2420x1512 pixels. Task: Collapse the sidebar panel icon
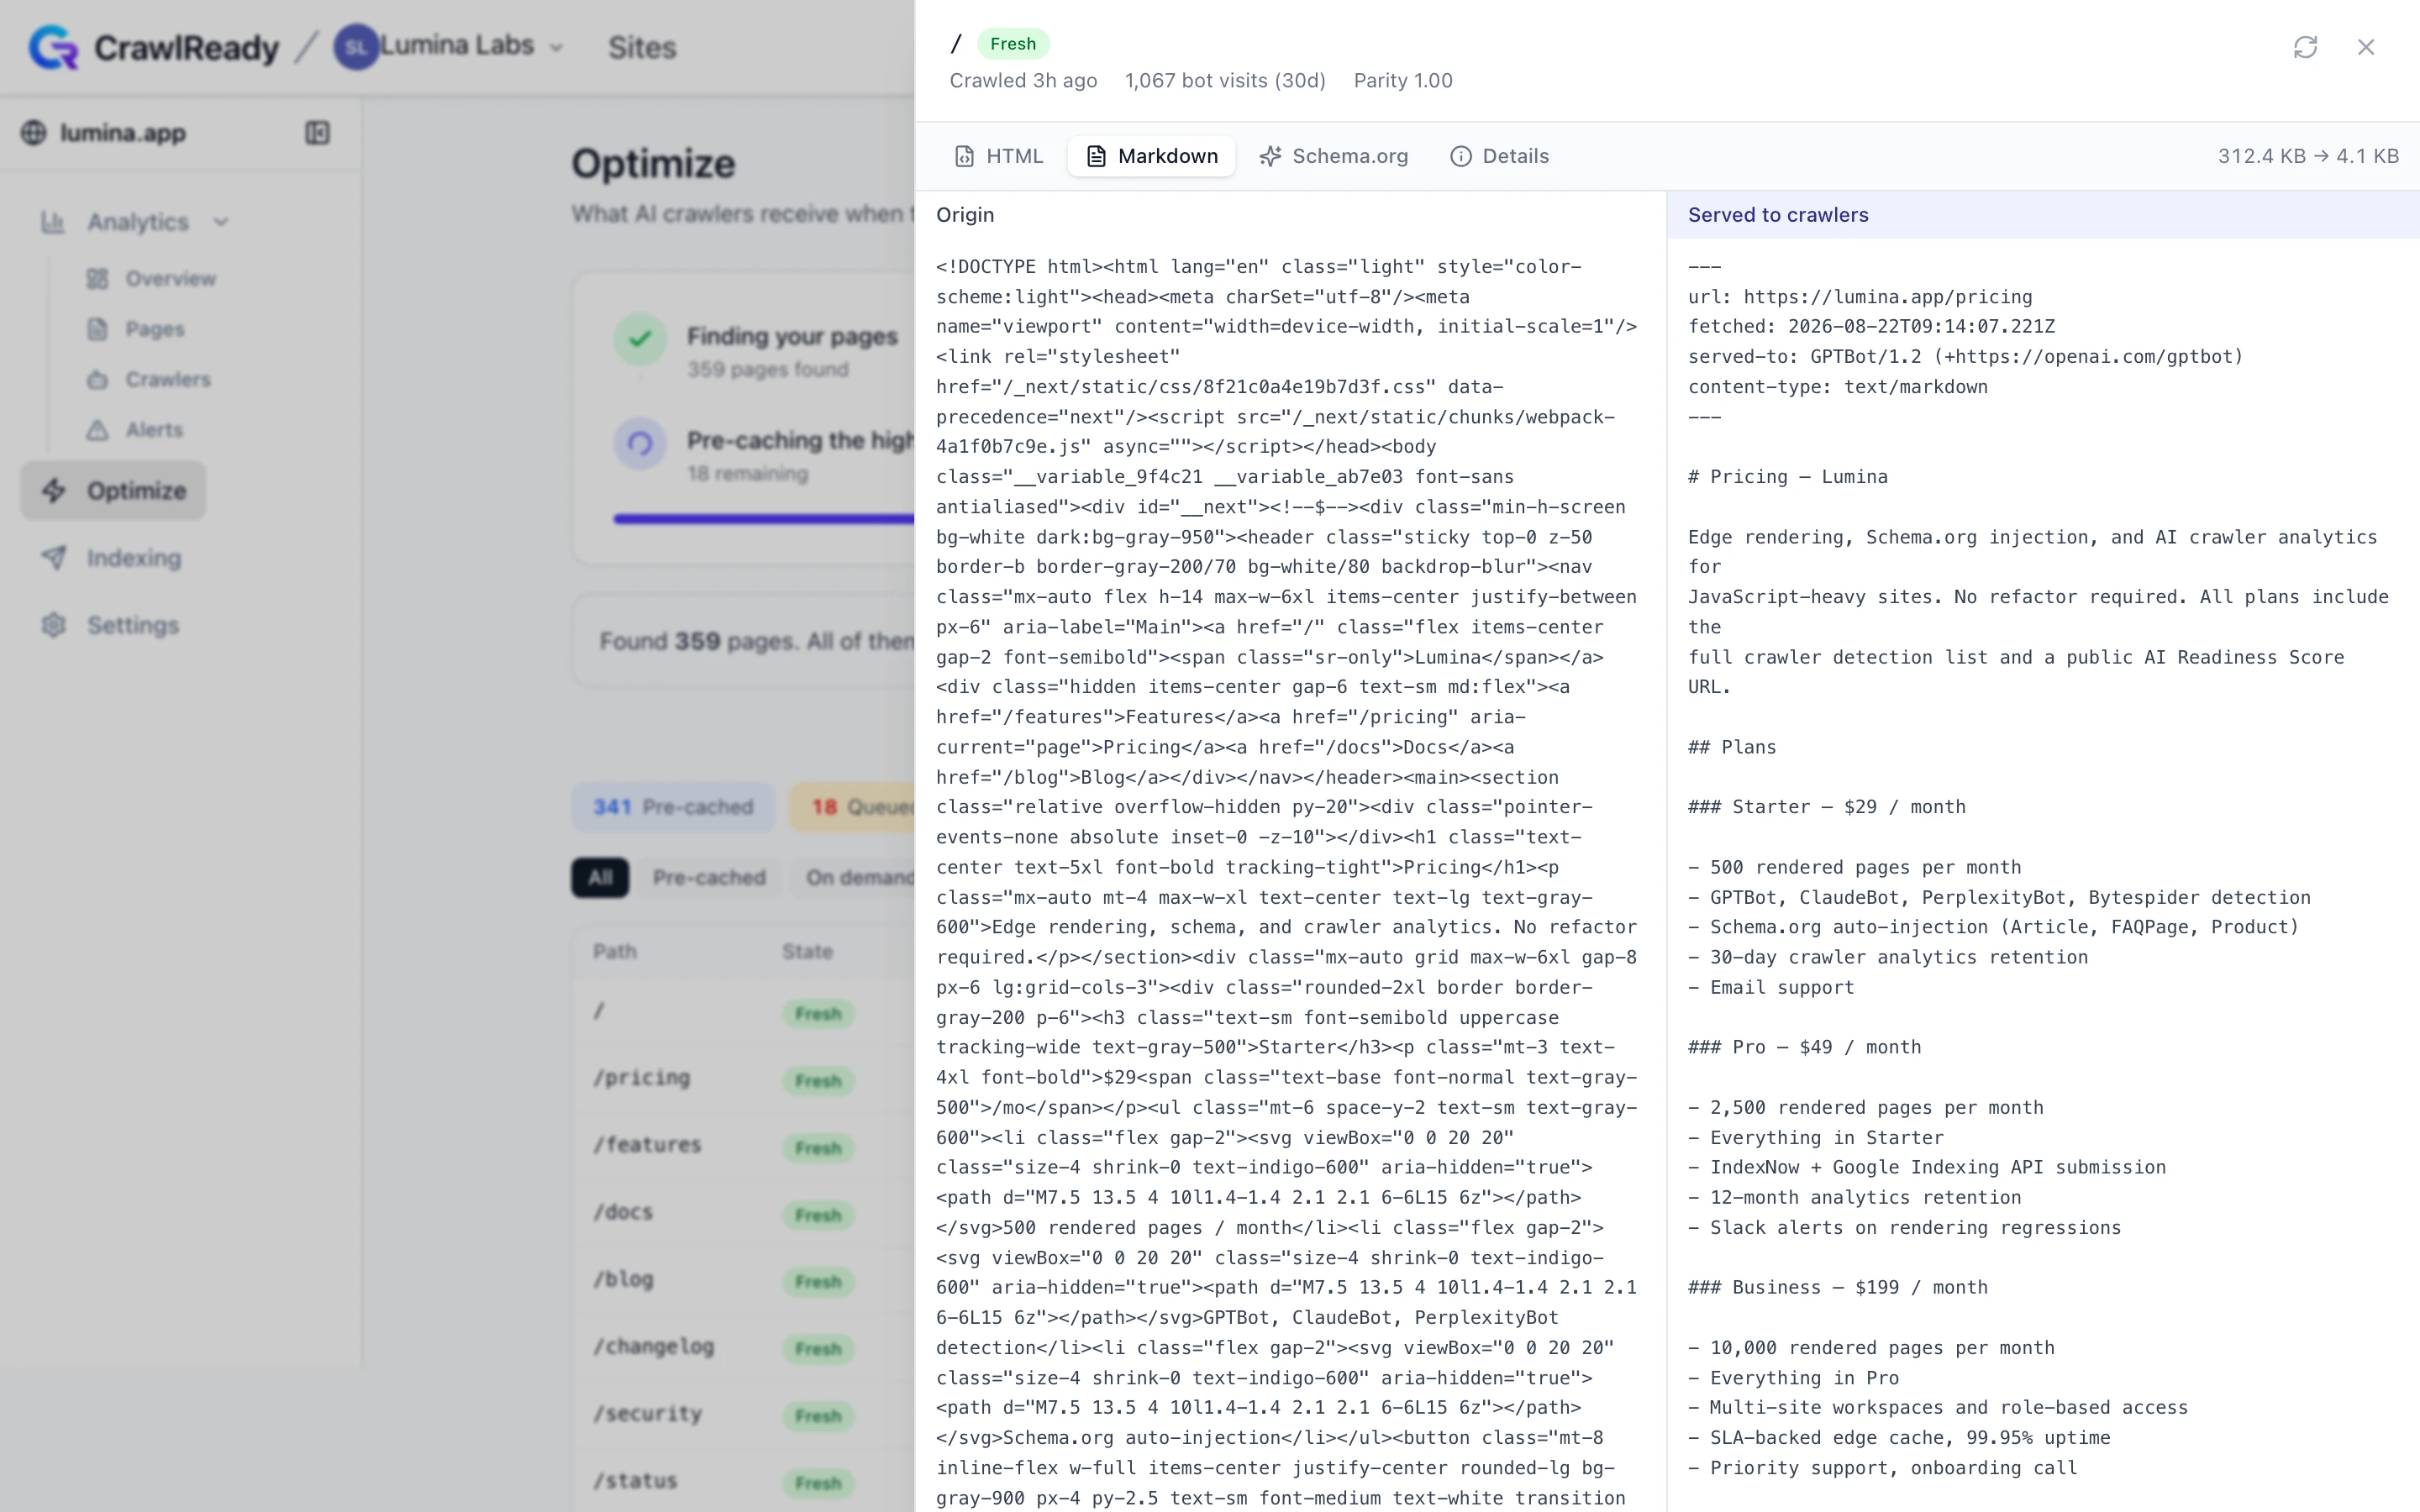tap(317, 133)
